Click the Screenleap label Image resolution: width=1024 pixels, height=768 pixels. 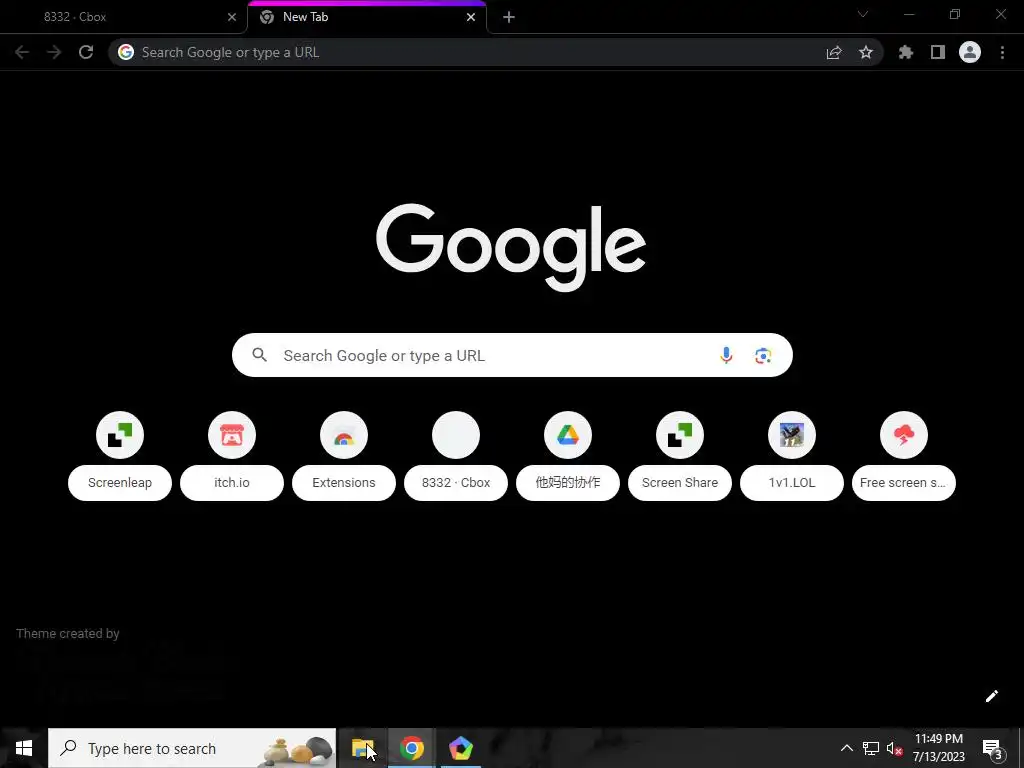[120, 483]
